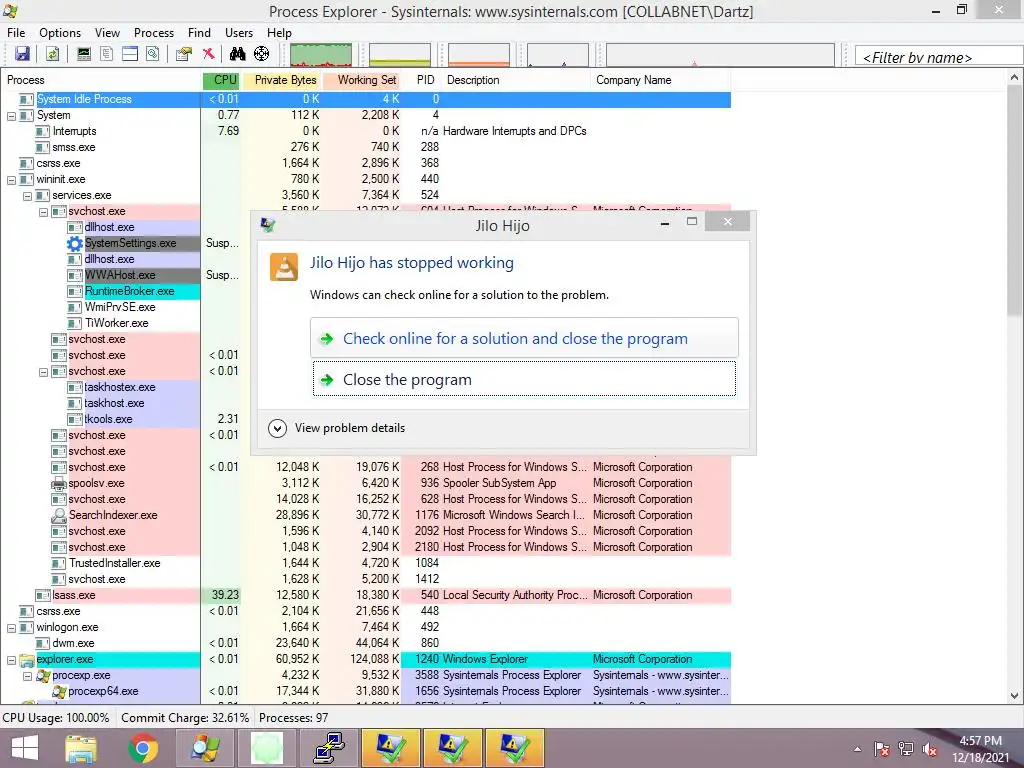Image resolution: width=1024 pixels, height=768 pixels.
Task: Open process Properties toolbar icon
Action: [x=184, y=54]
